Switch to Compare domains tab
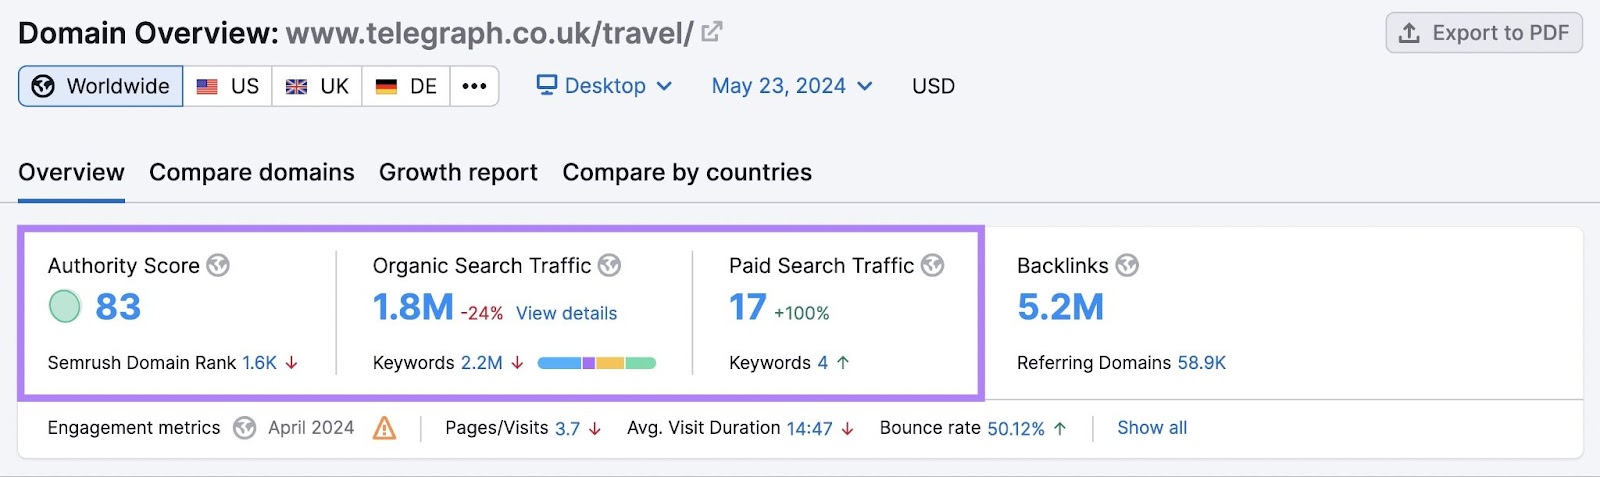This screenshot has height=477, width=1600. pyautogui.click(x=252, y=173)
